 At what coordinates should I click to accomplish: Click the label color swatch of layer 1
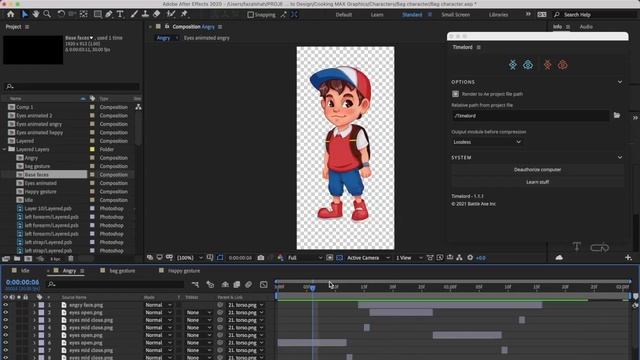[41, 305]
